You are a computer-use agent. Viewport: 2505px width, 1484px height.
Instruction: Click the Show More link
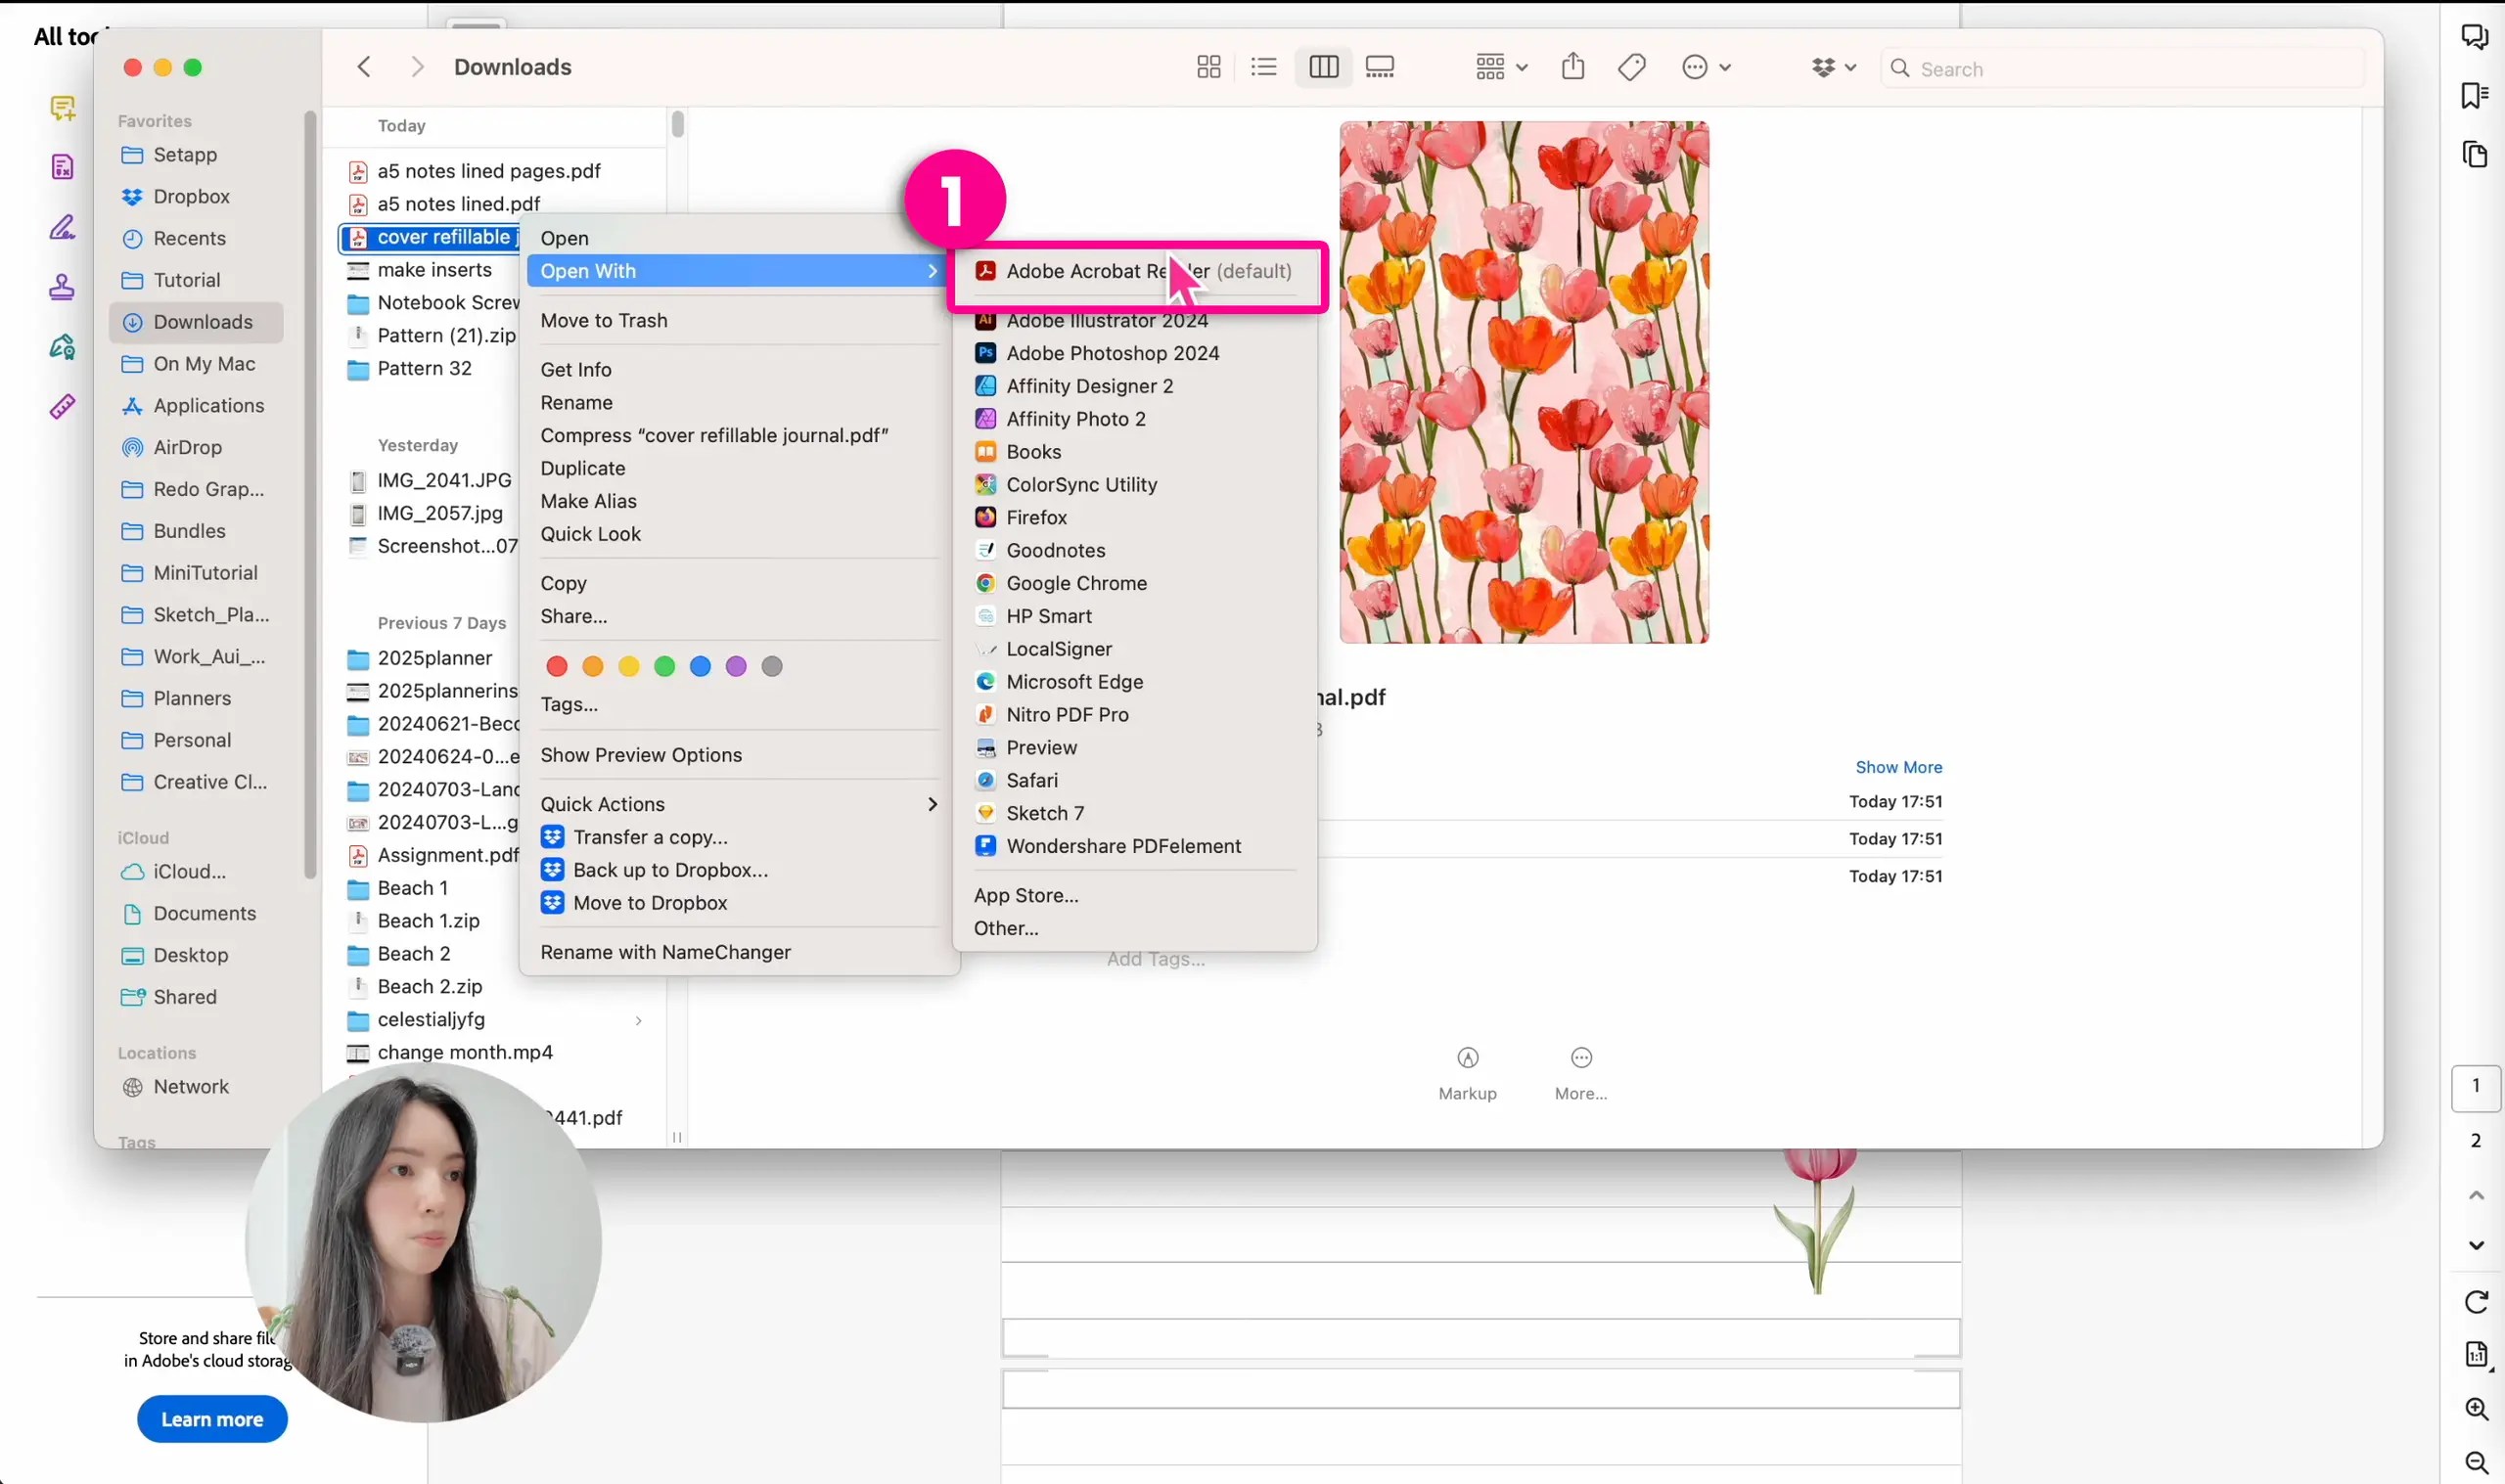point(1898,767)
